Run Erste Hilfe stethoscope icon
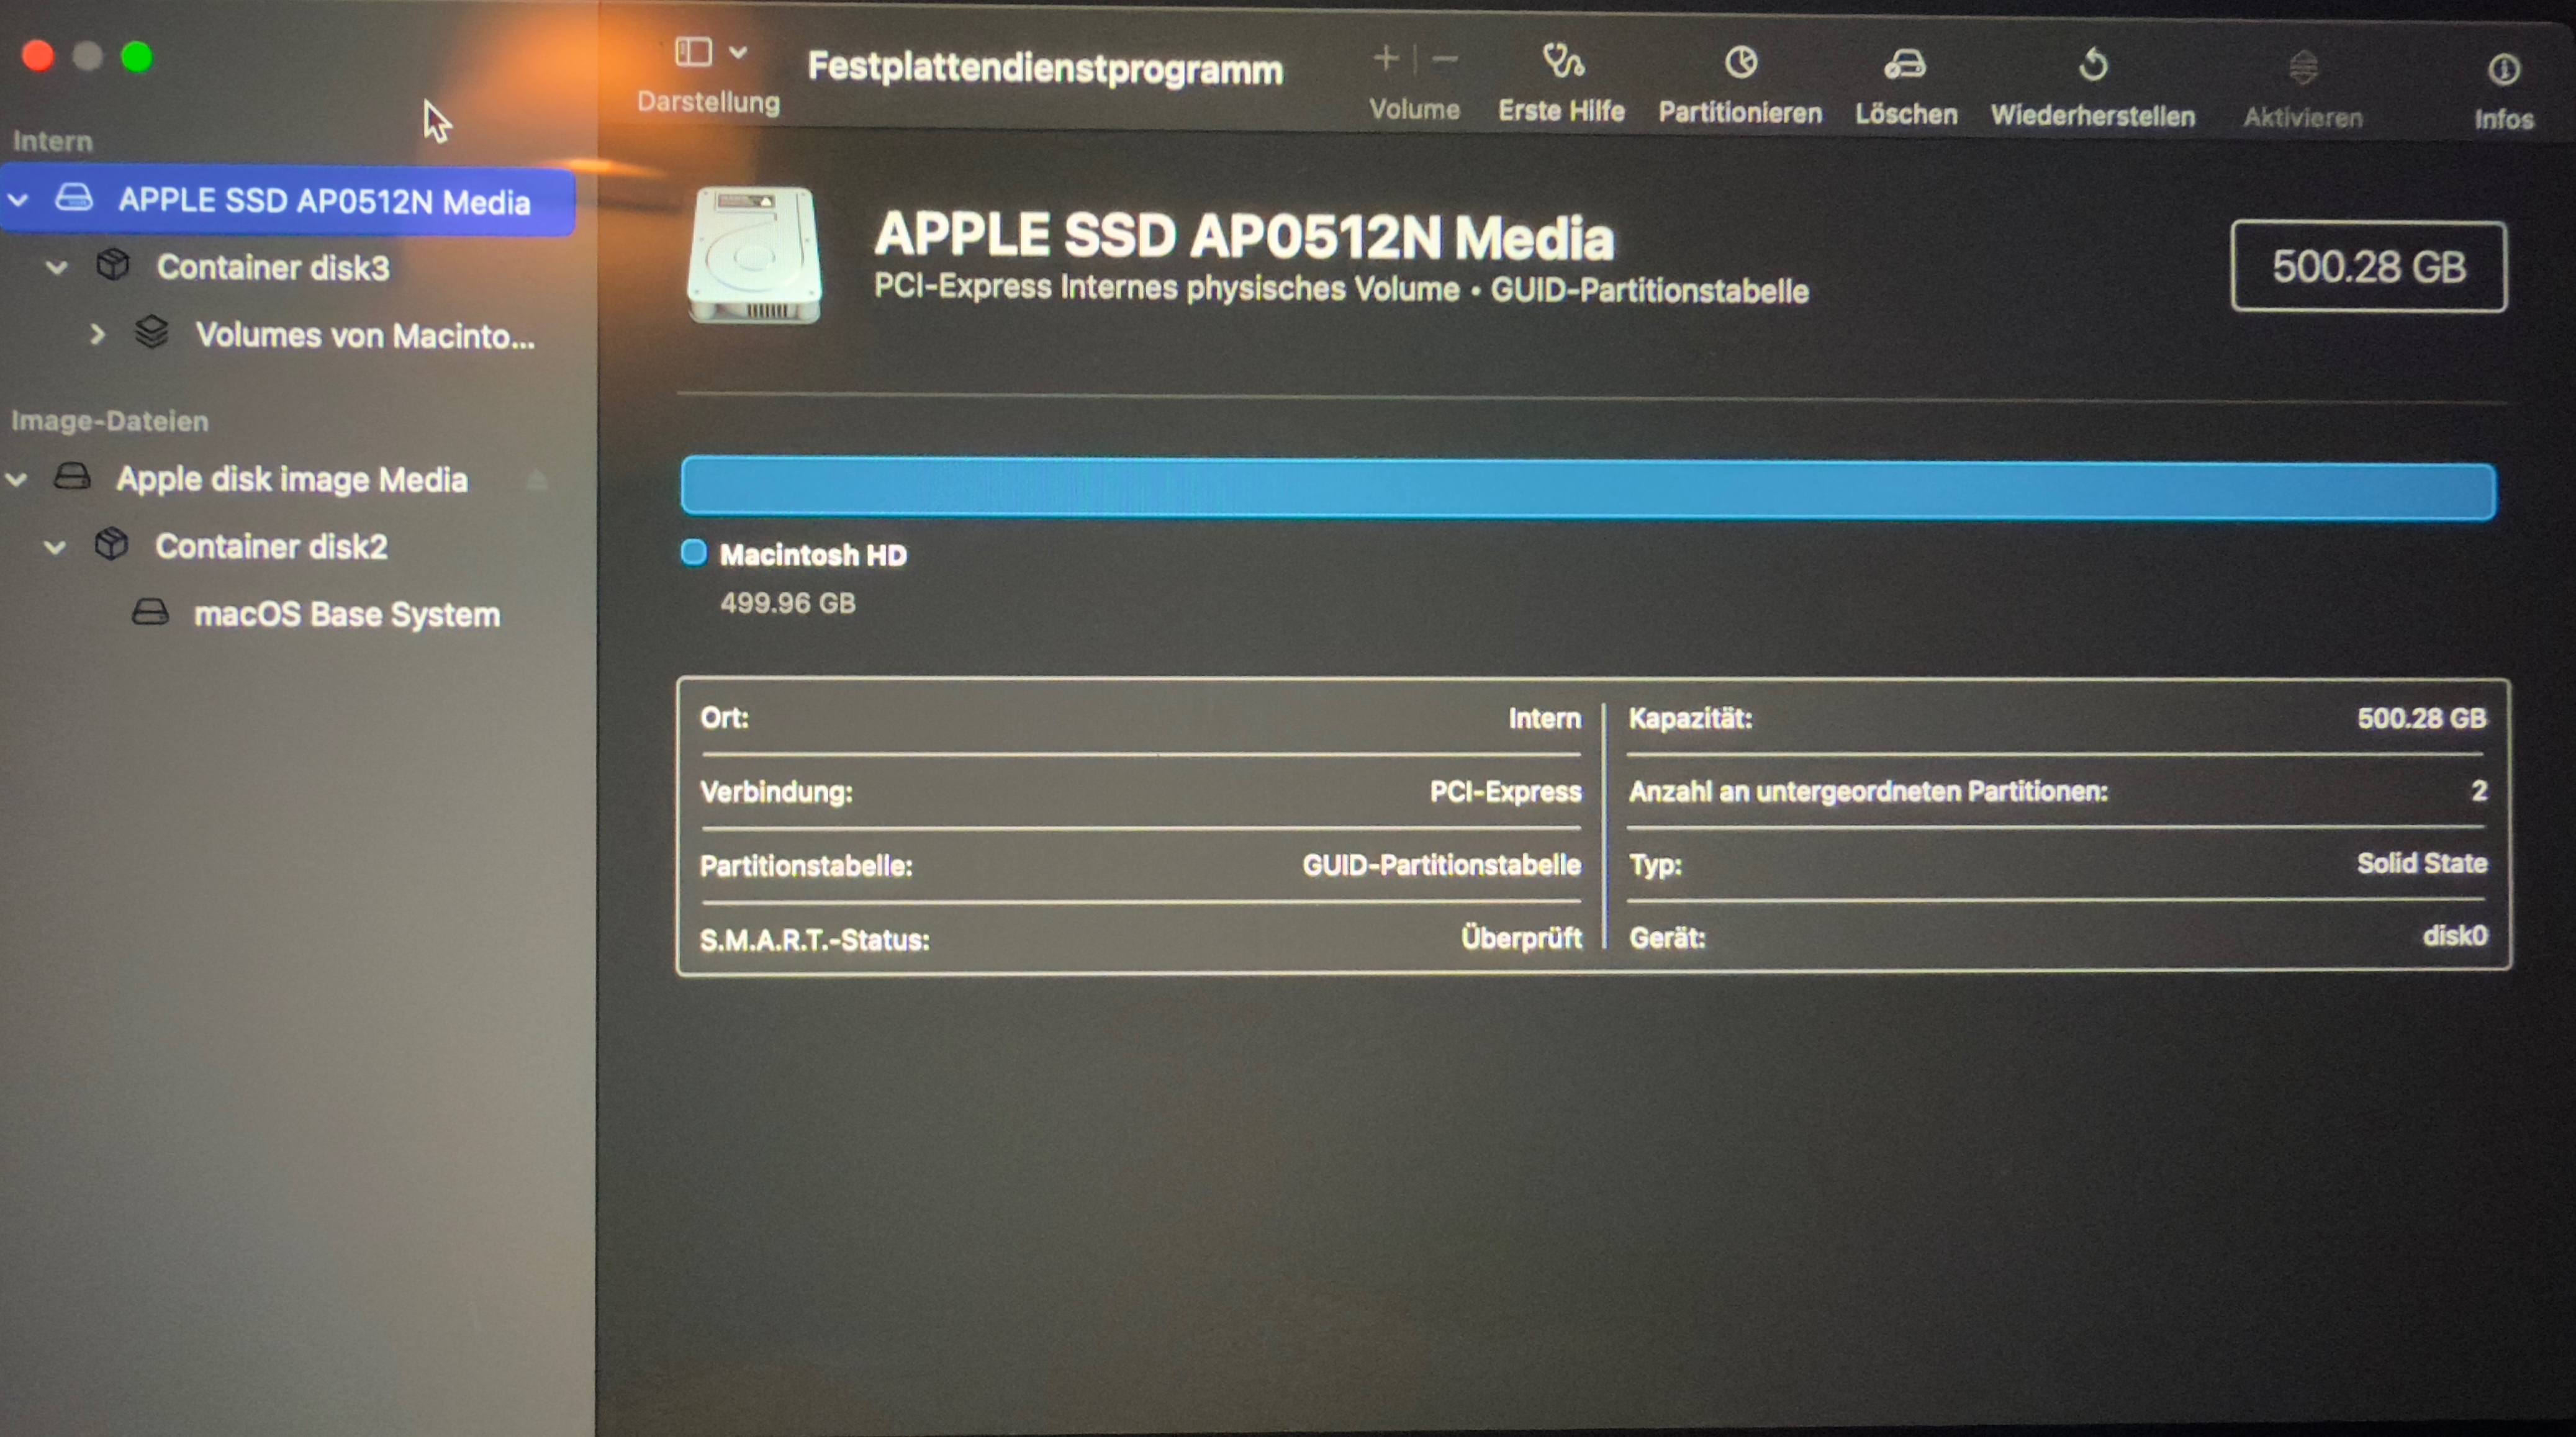Screen dimensions: 2576x1437 [1561, 62]
